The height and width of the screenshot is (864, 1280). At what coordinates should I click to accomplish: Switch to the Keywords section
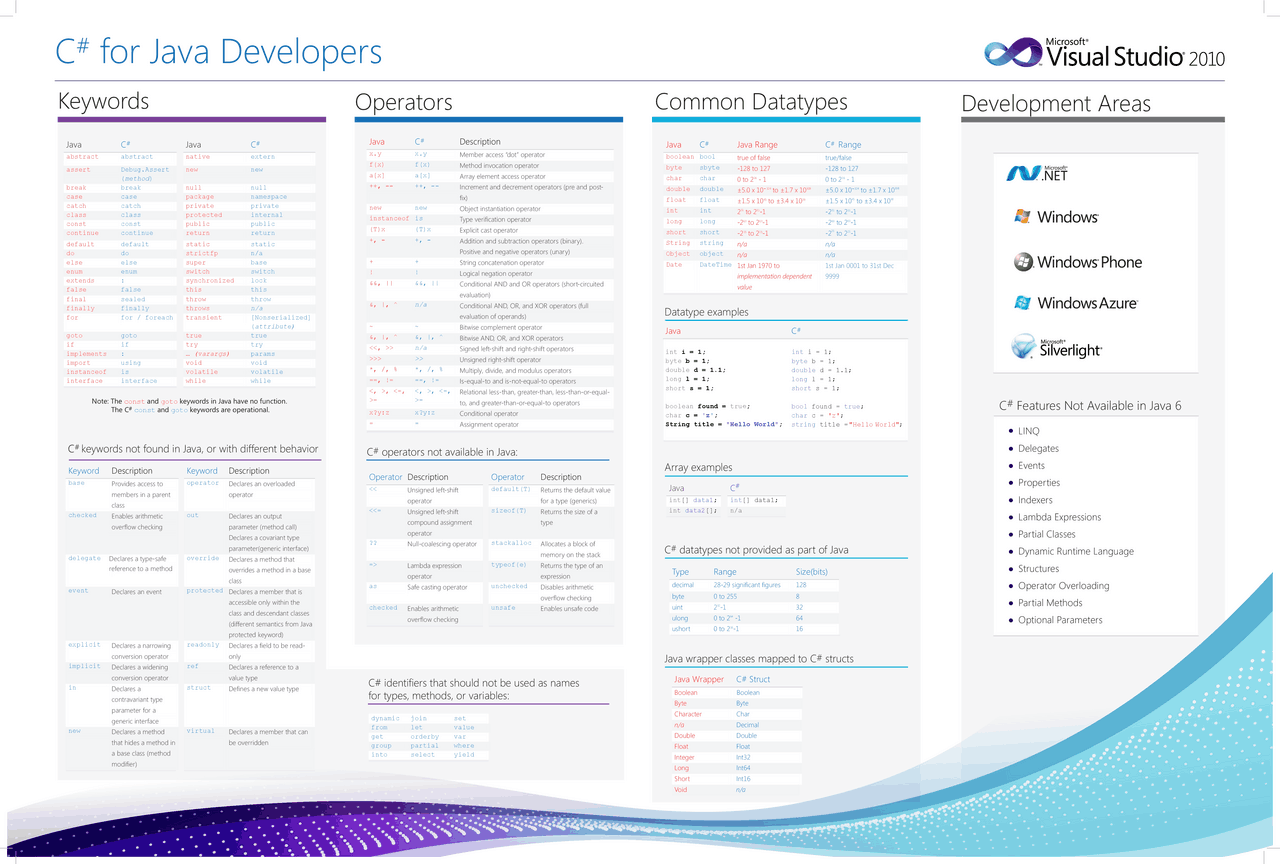coord(103,101)
